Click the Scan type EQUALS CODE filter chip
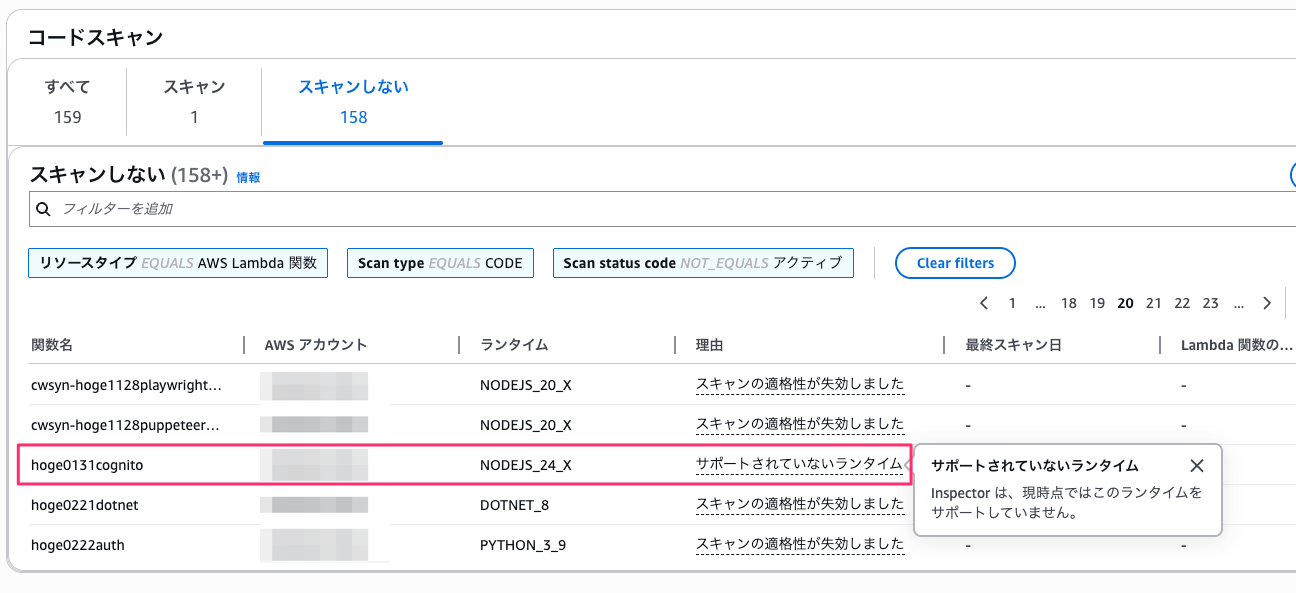 (440, 263)
